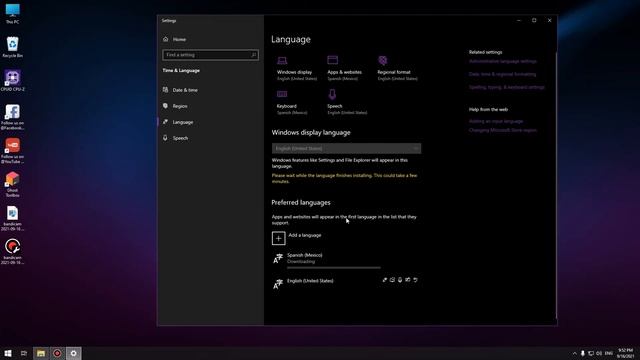Screen dimensions: 640x360
Task: Open Windows display language dropdown
Action: click(346, 148)
